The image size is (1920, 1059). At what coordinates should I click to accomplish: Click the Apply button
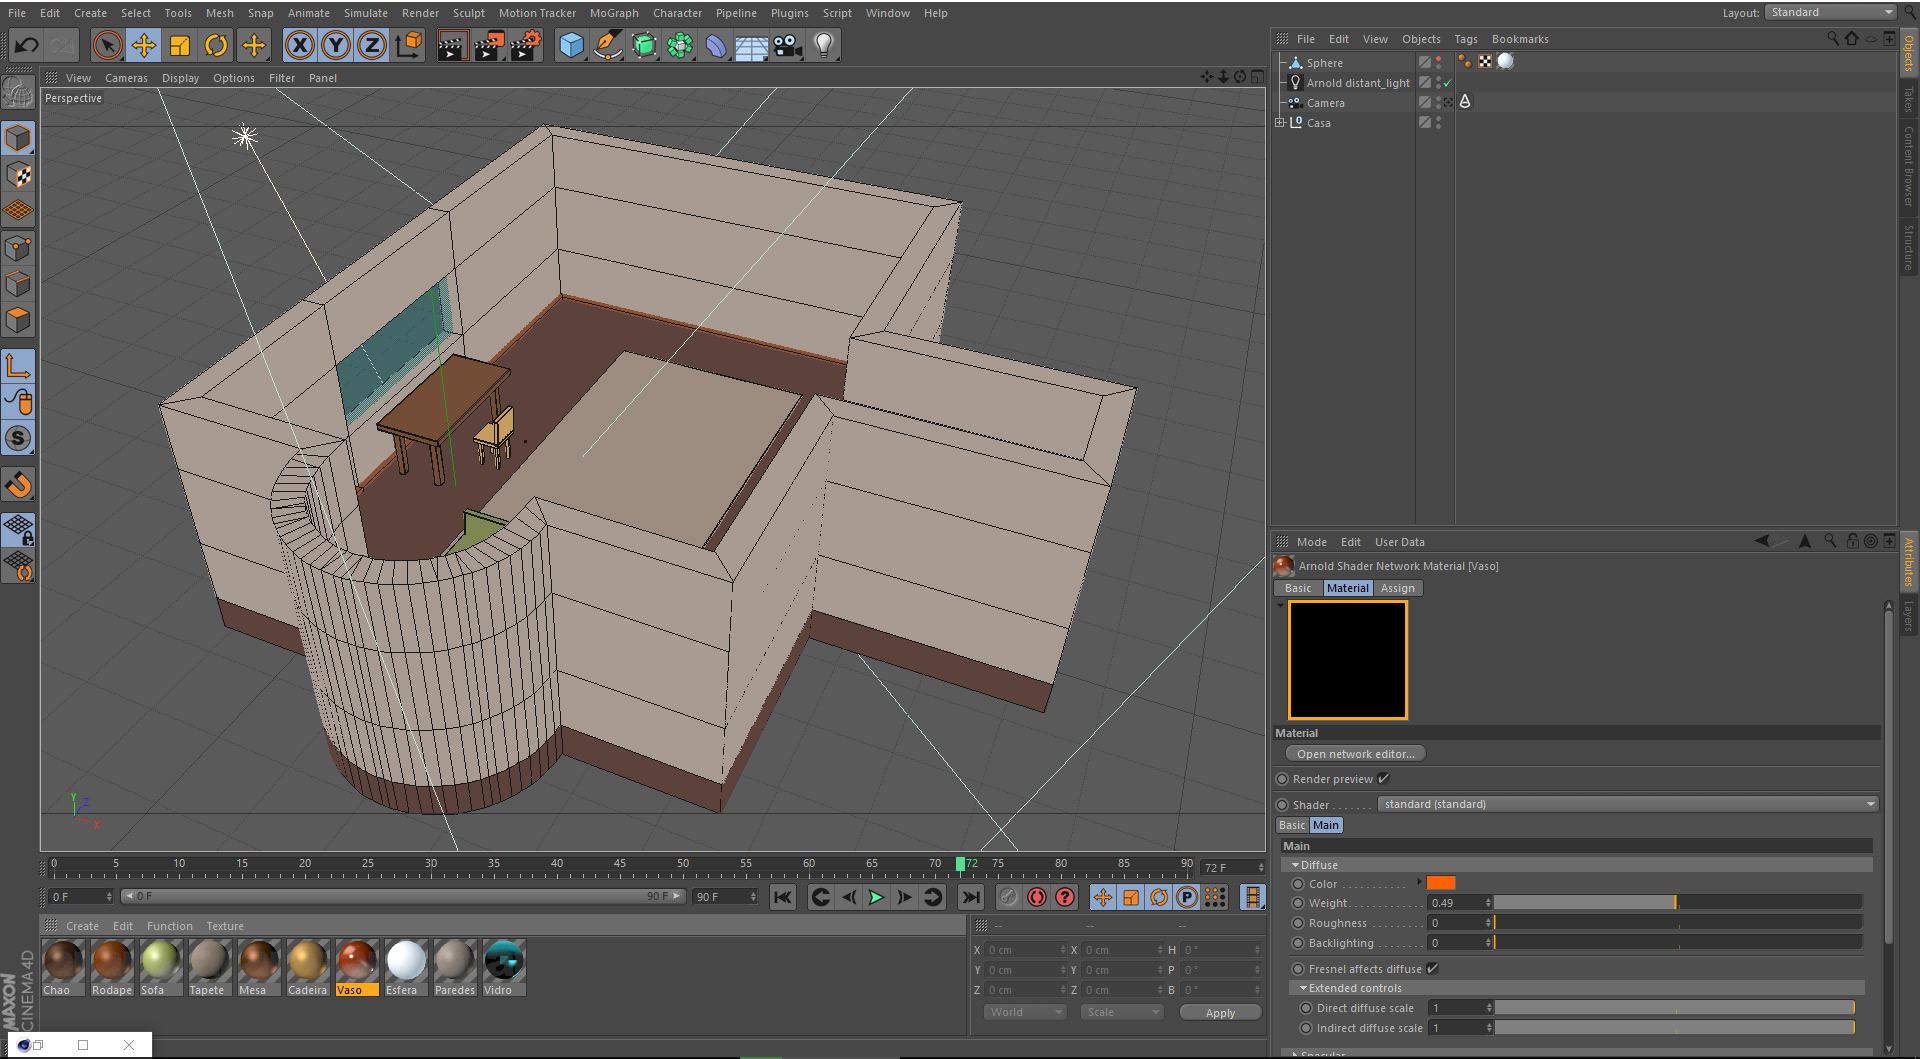click(1220, 1013)
